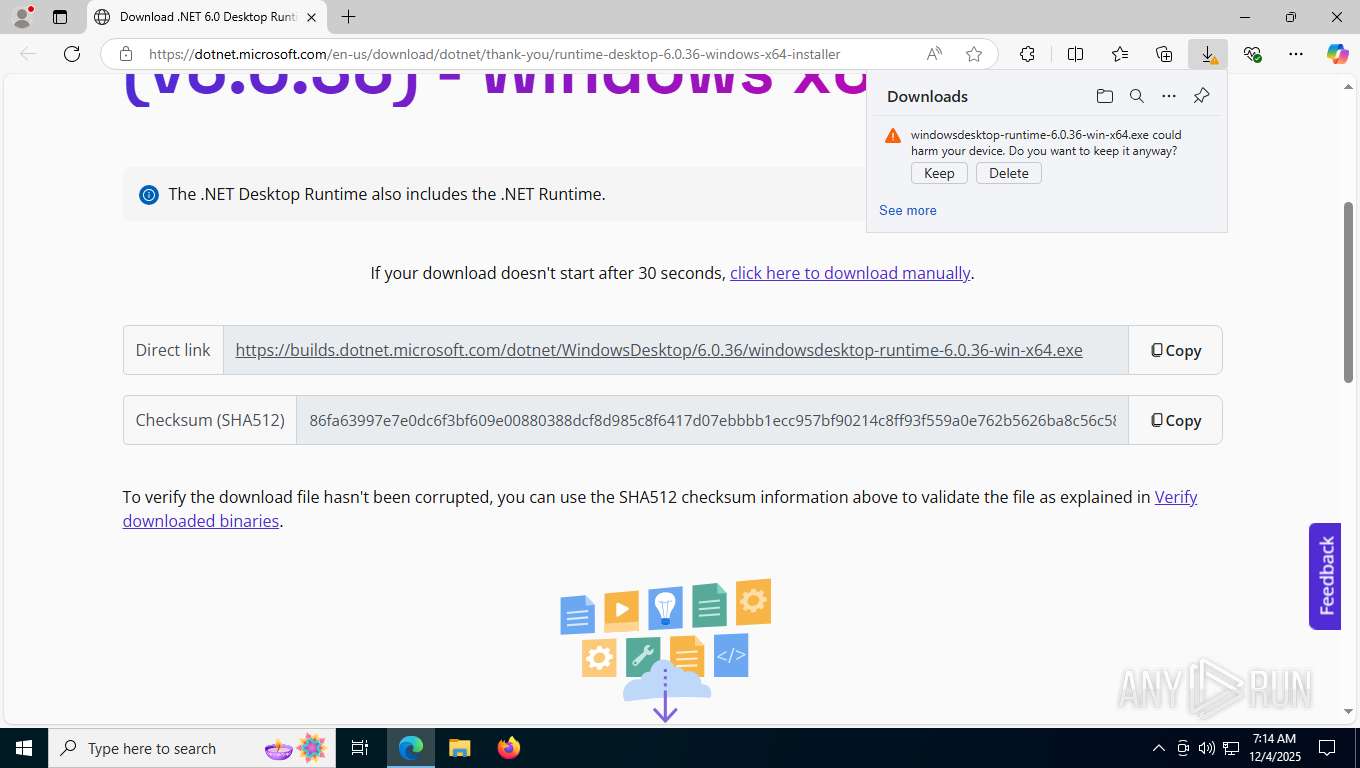Open Settings and more ellipsis menu

(x=1296, y=54)
